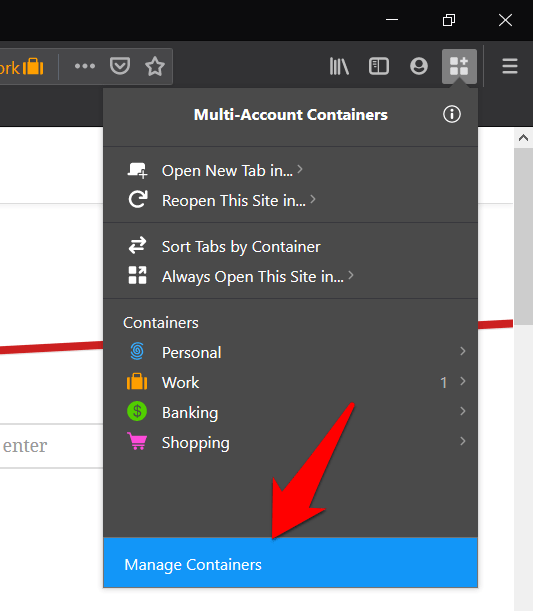
Task: Open the Multi-Account Containers toolbar icon
Action: (x=459, y=66)
